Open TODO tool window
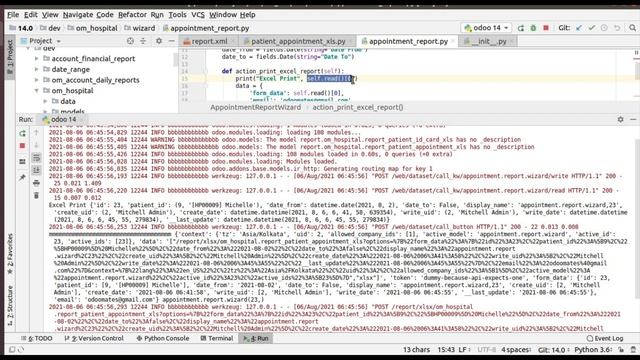 (37, 338)
